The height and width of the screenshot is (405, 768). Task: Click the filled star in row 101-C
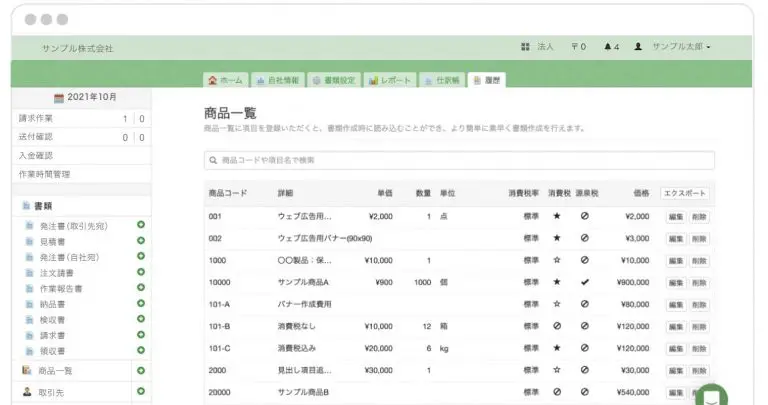tap(557, 348)
